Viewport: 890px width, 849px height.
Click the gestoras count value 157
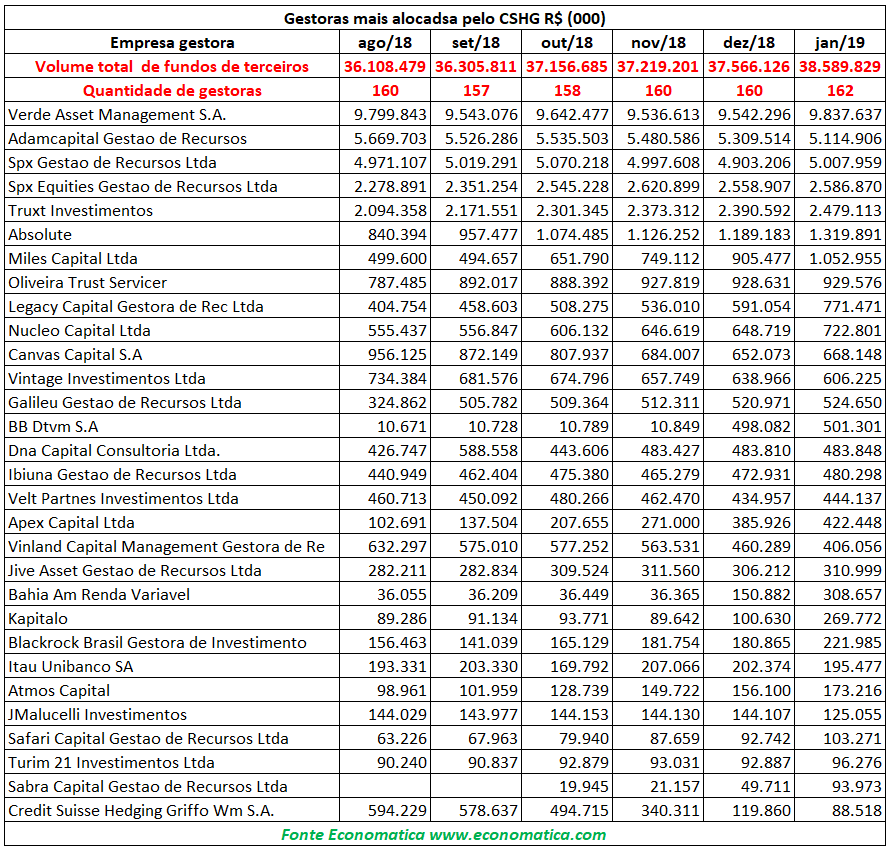coord(476,90)
